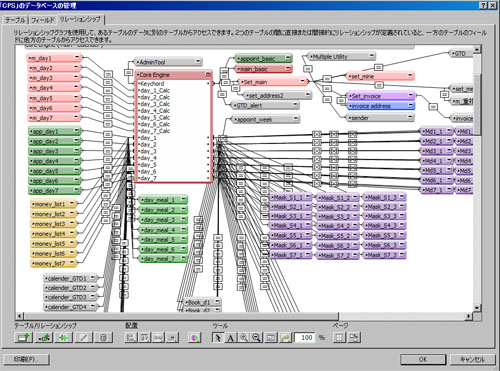Click the horizontal scrollbar left arrow
Image resolution: width=500 pixels, height=371 pixels.
click(x=20, y=316)
